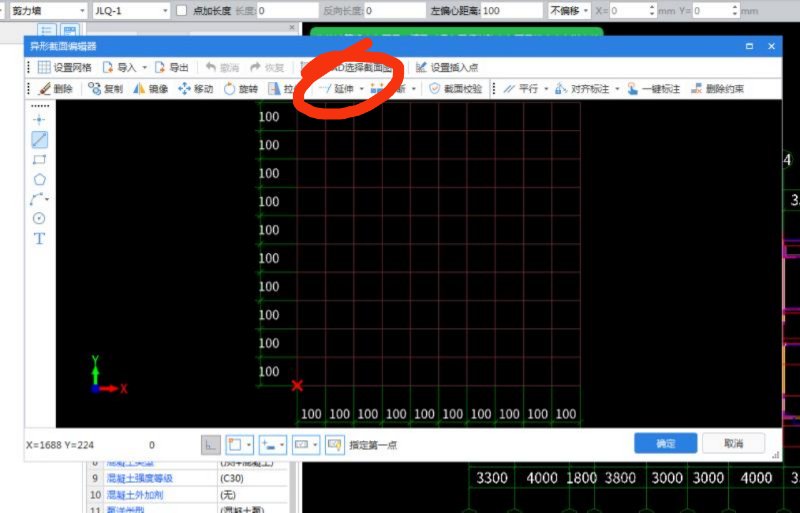
Task: Expand the 对齐标注 dropdown arrow
Action: [617, 89]
